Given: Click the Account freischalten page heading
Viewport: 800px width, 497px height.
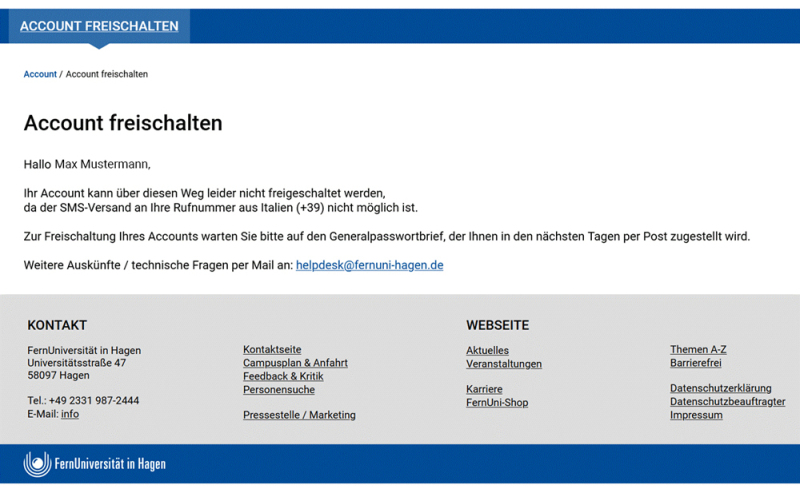Looking at the screenshot, I should [x=123, y=123].
